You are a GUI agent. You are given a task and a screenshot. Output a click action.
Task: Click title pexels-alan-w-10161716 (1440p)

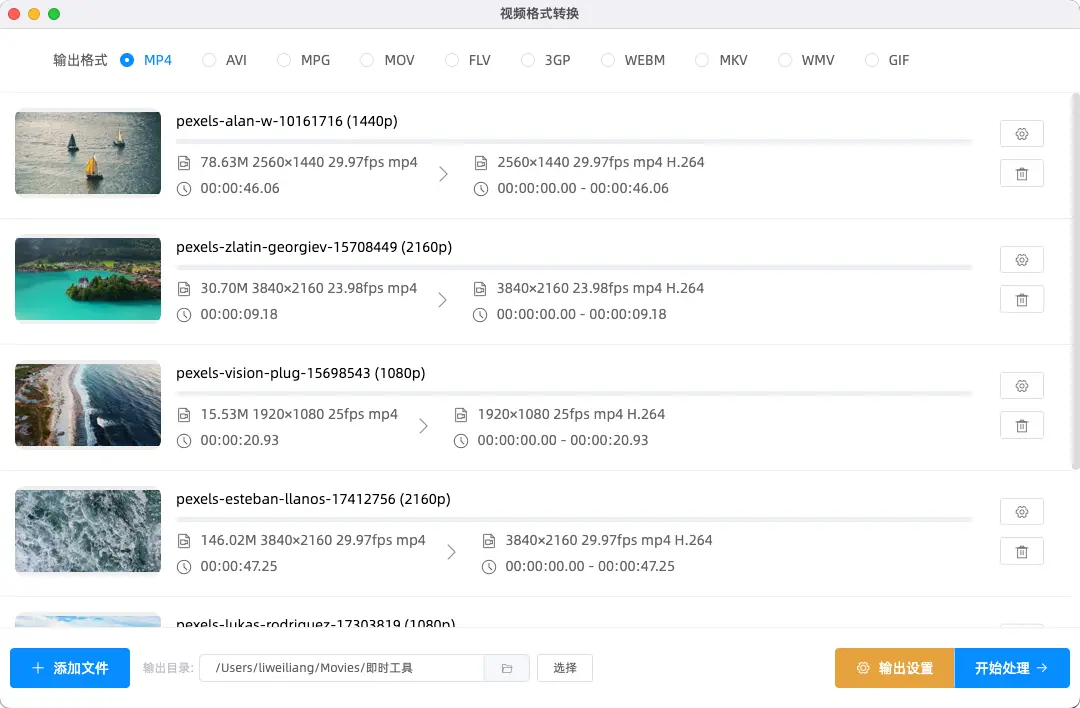click(287, 121)
